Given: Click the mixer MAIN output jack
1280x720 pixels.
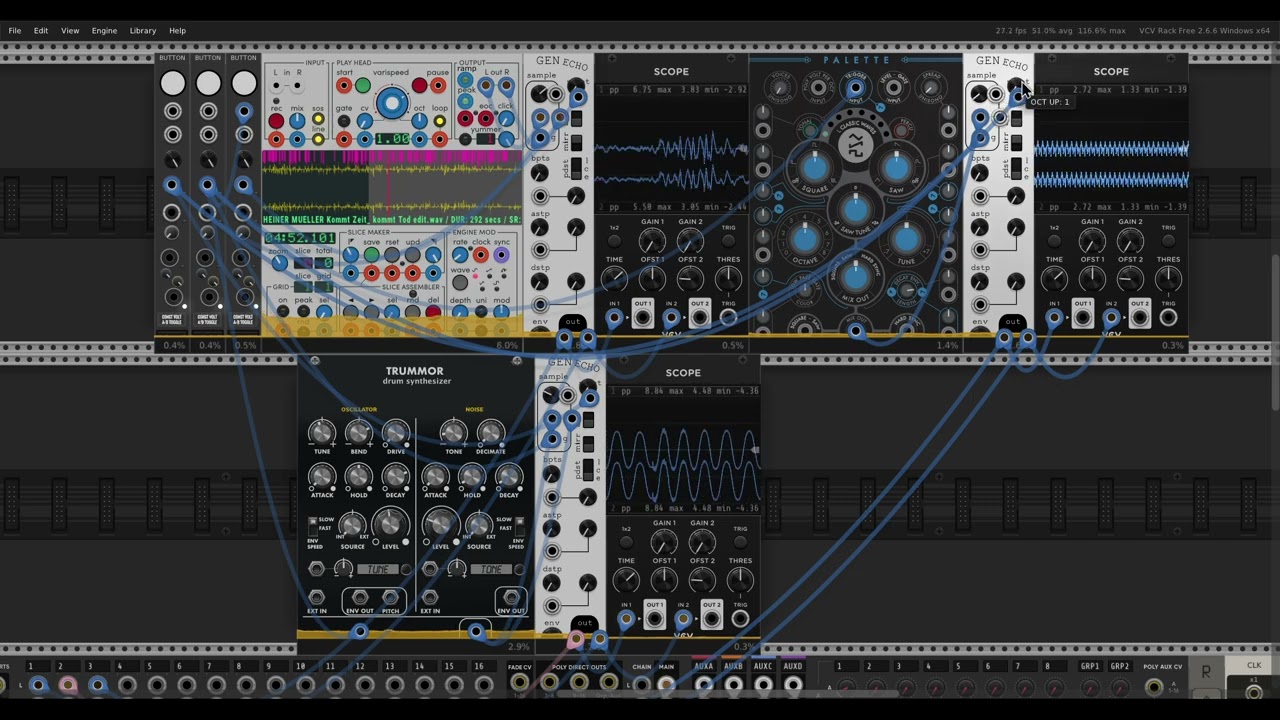Looking at the screenshot, I should [666, 685].
